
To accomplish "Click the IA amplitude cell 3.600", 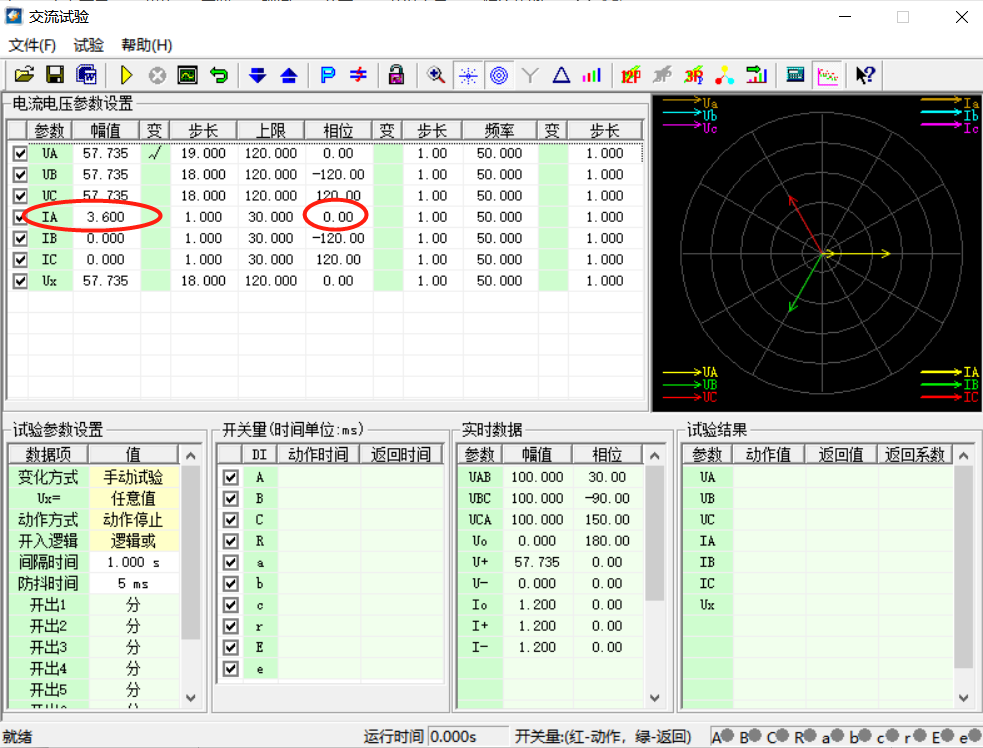I will pyautogui.click(x=106, y=217).
